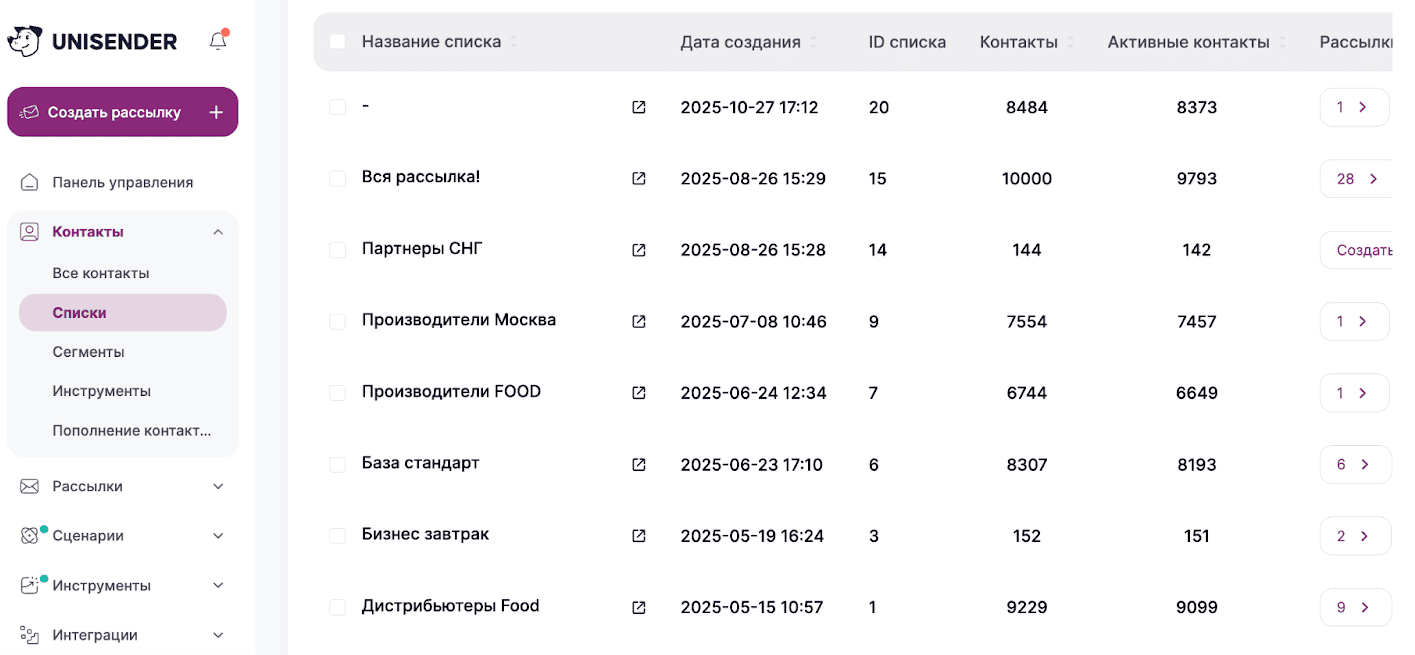Select the Панель управления house icon
Image resolution: width=1415 pixels, height=655 pixels.
29,181
